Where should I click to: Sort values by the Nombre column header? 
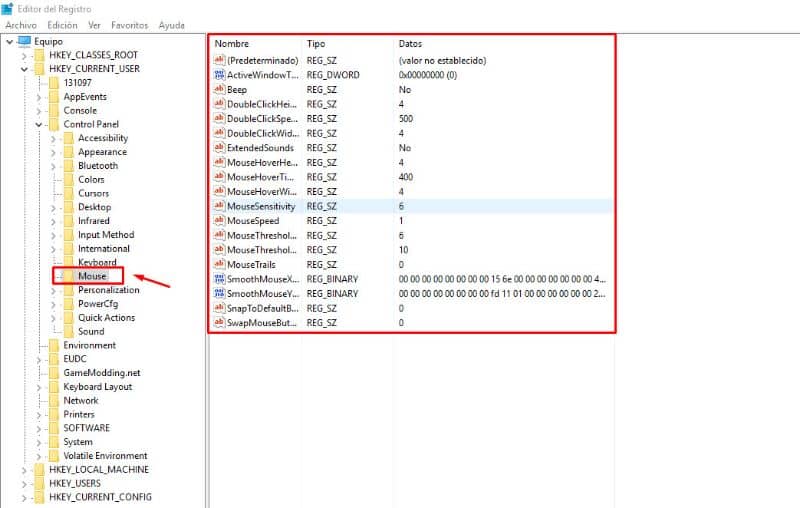pyautogui.click(x=232, y=45)
